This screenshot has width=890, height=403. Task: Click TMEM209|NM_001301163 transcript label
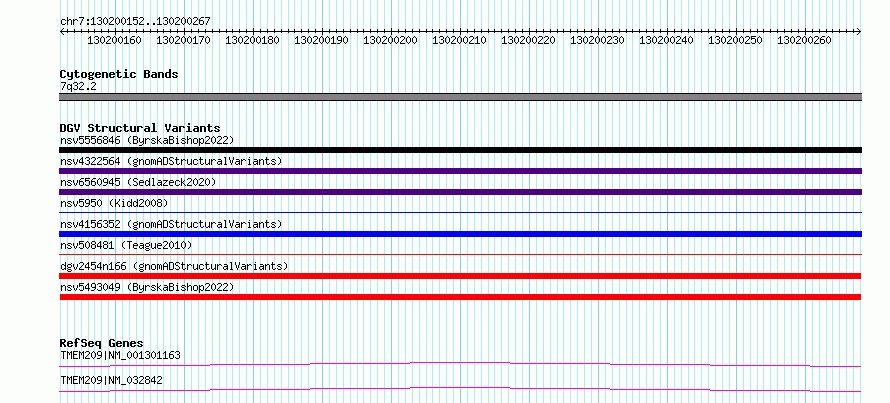click(x=120, y=356)
